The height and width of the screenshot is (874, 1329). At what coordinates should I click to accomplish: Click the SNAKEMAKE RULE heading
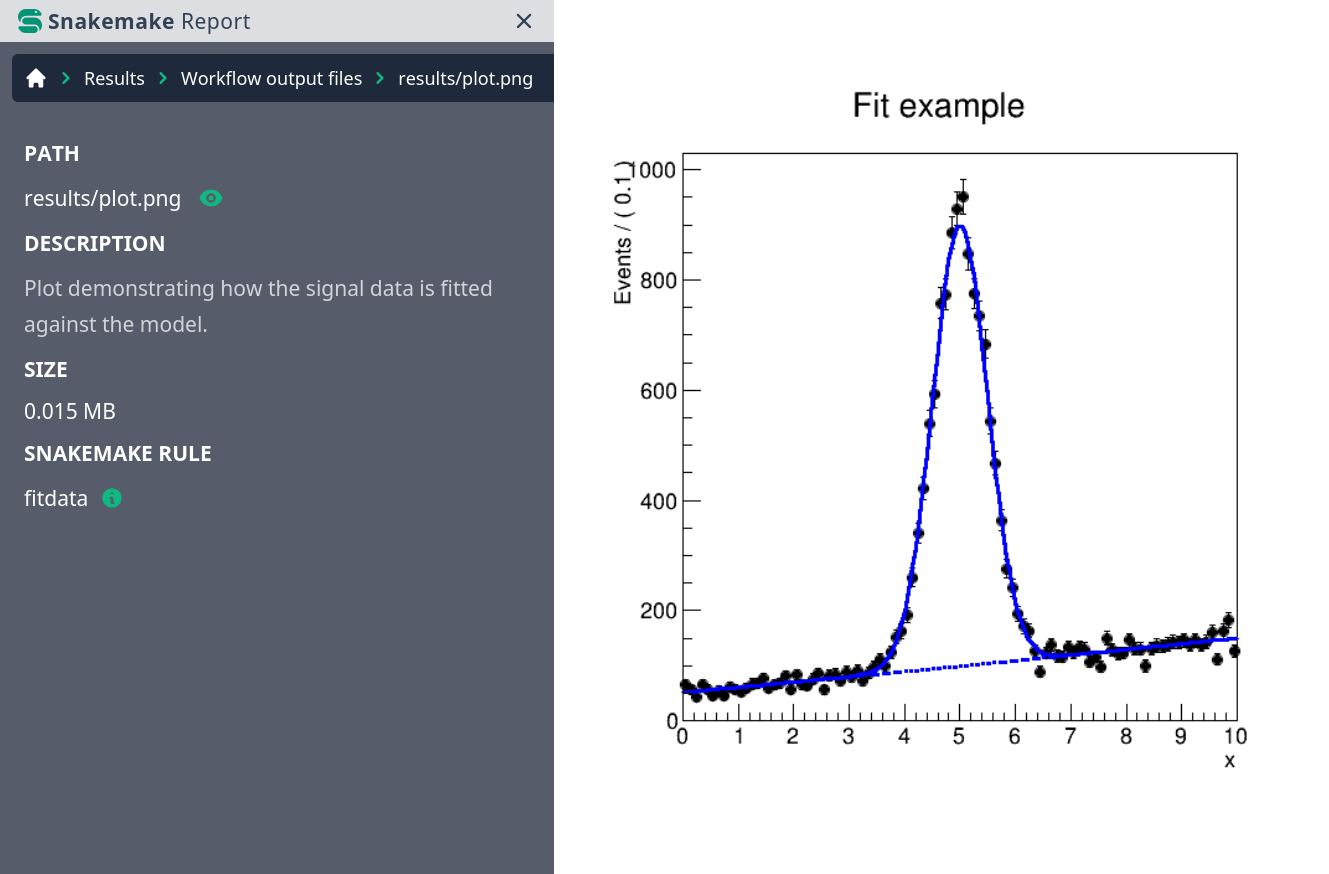click(117, 453)
